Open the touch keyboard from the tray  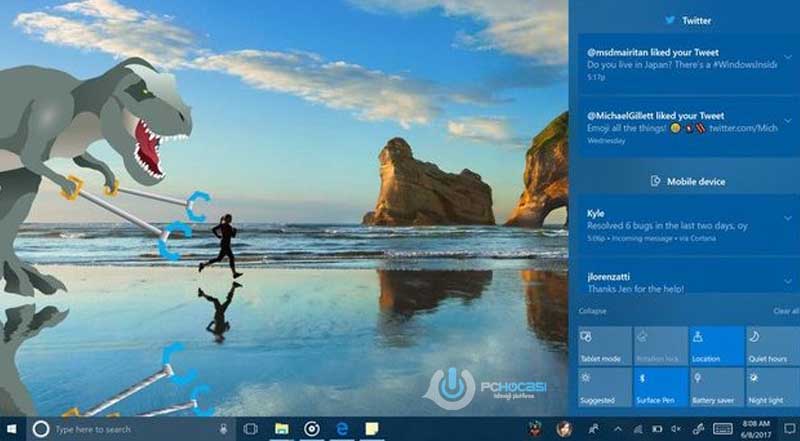tap(722, 429)
